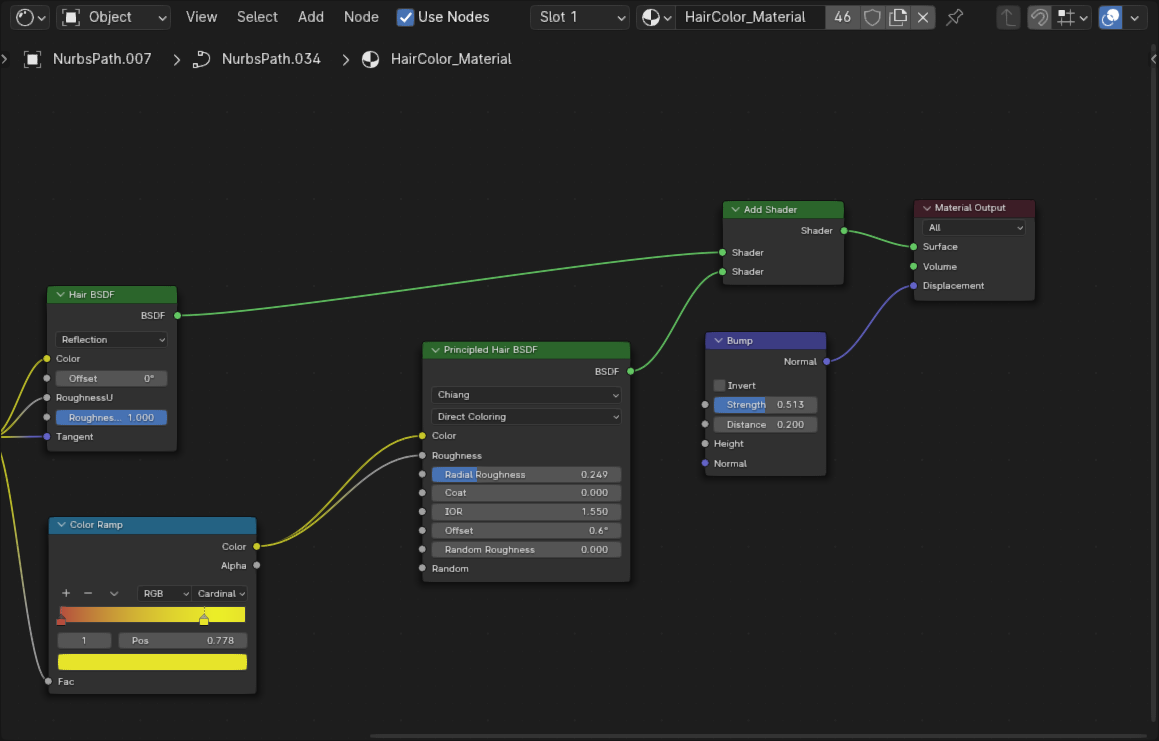Open the Add menu
The height and width of the screenshot is (741, 1159).
coord(310,17)
